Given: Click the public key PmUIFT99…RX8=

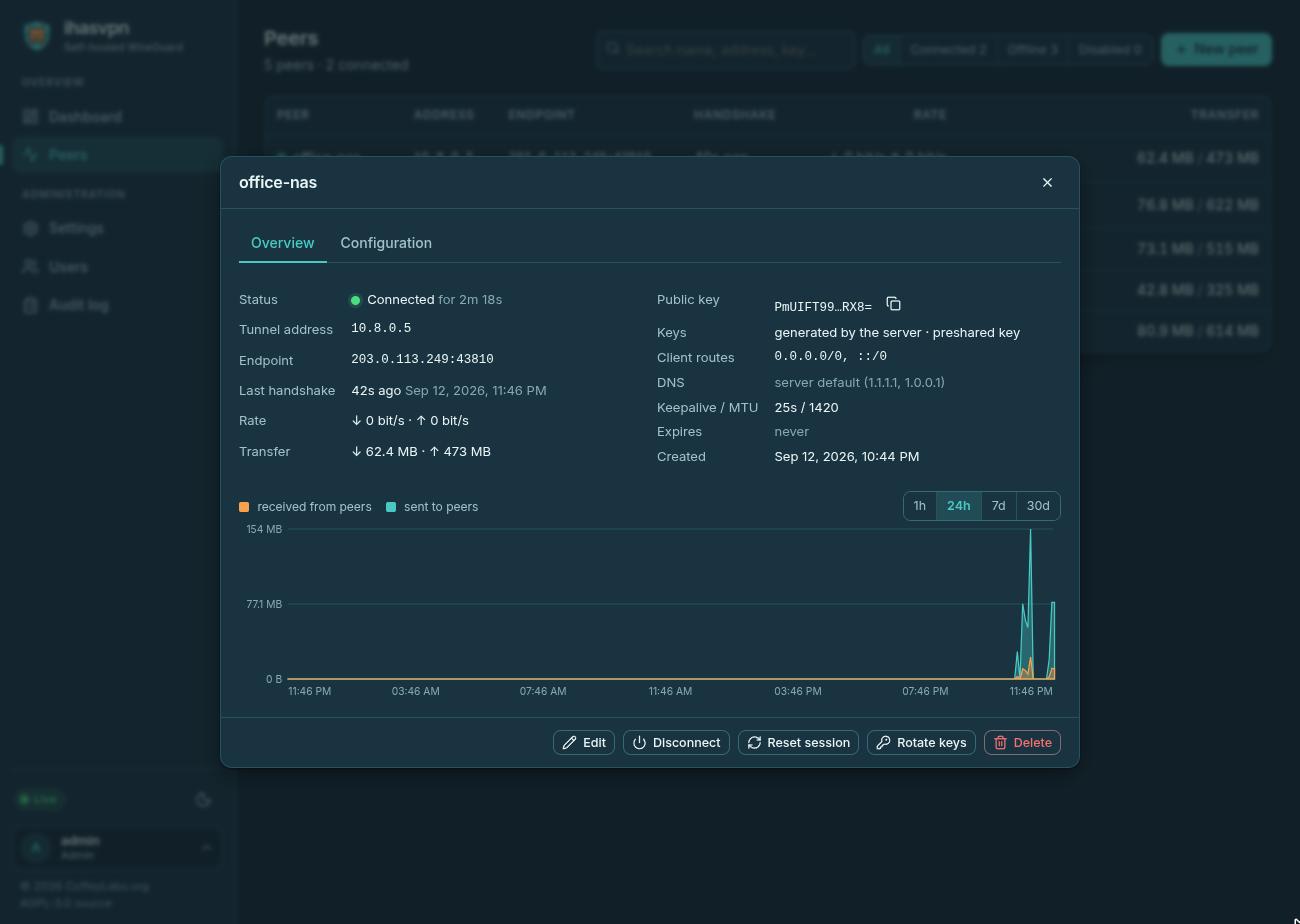Looking at the screenshot, I should (823, 306).
